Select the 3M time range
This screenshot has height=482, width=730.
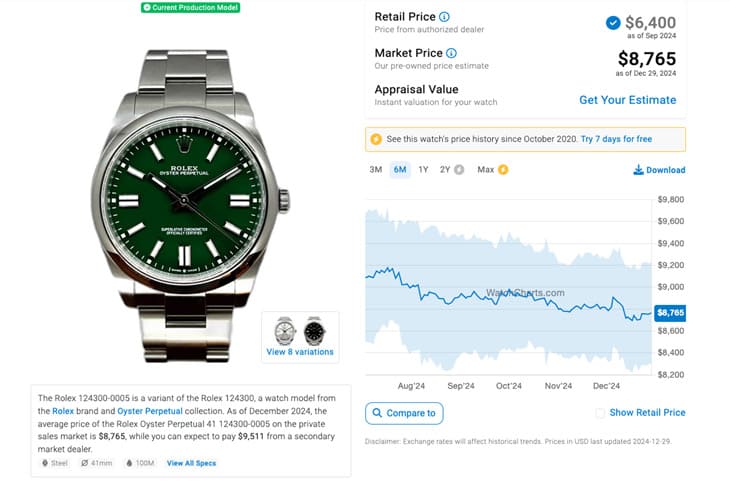[376, 170]
